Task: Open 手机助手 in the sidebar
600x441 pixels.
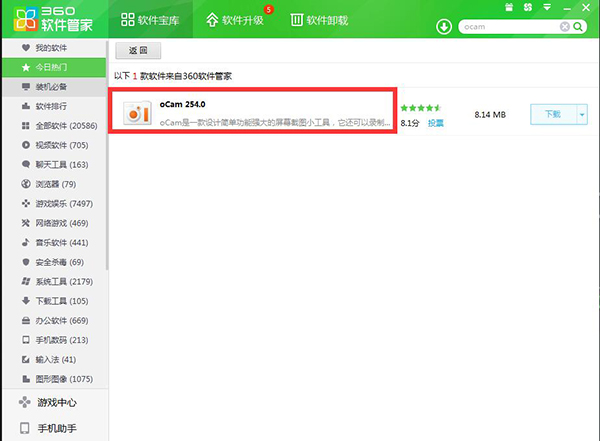Action: coord(55,429)
